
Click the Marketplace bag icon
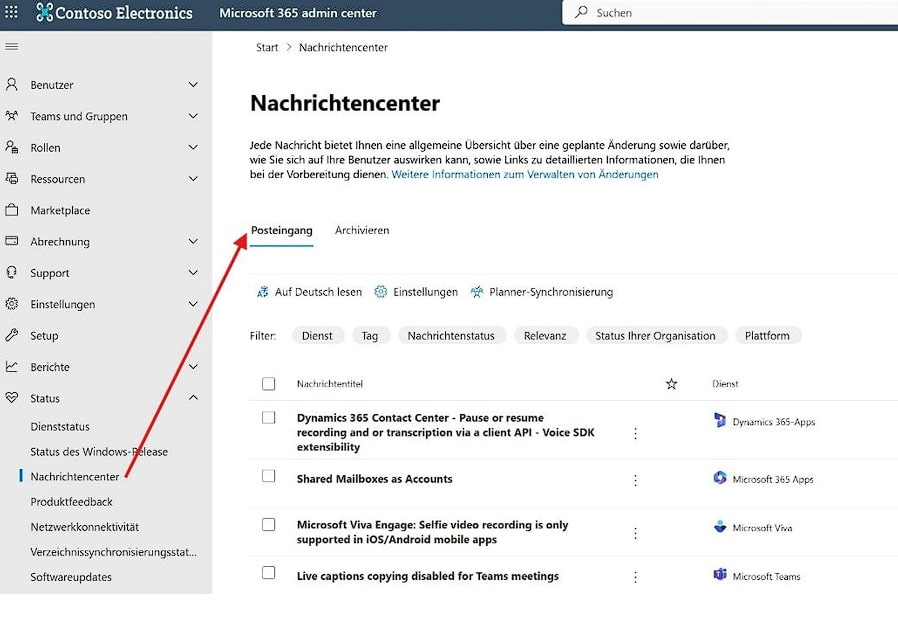tap(11, 210)
